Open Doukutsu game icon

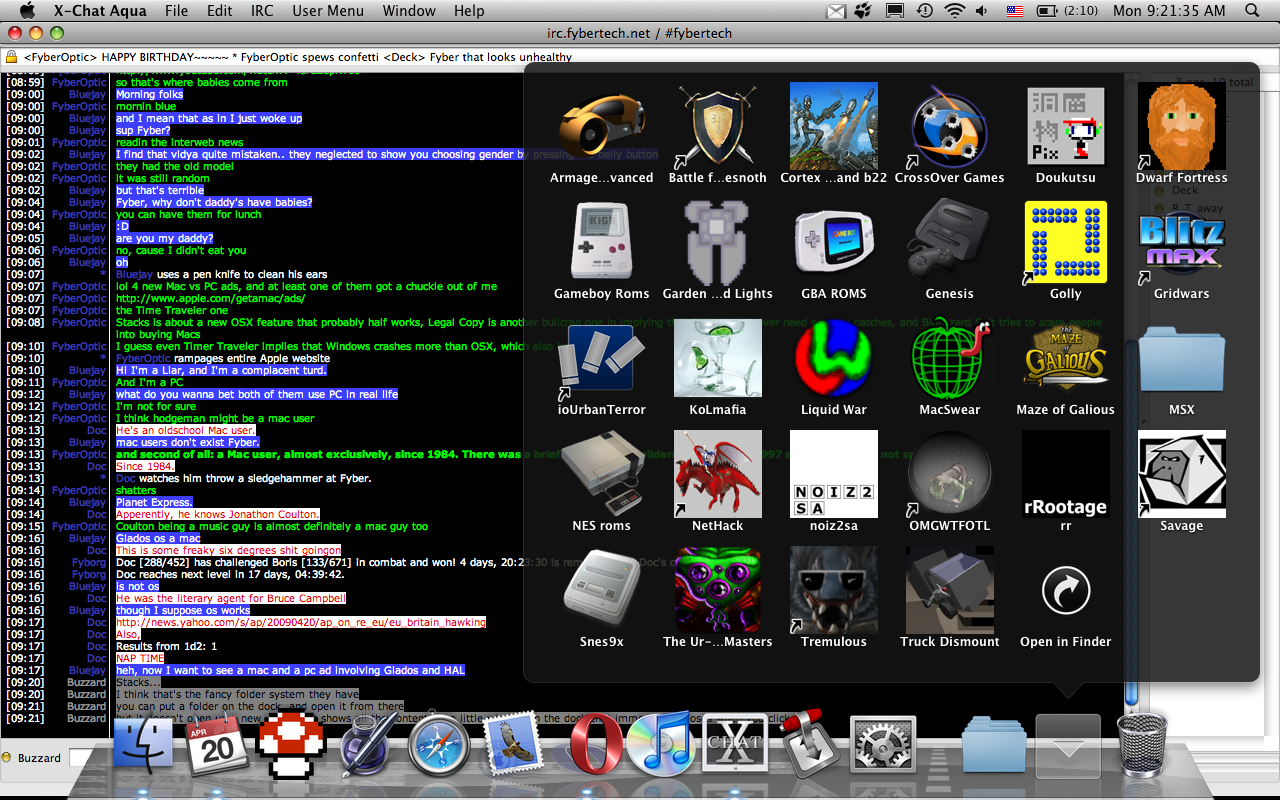point(1066,126)
